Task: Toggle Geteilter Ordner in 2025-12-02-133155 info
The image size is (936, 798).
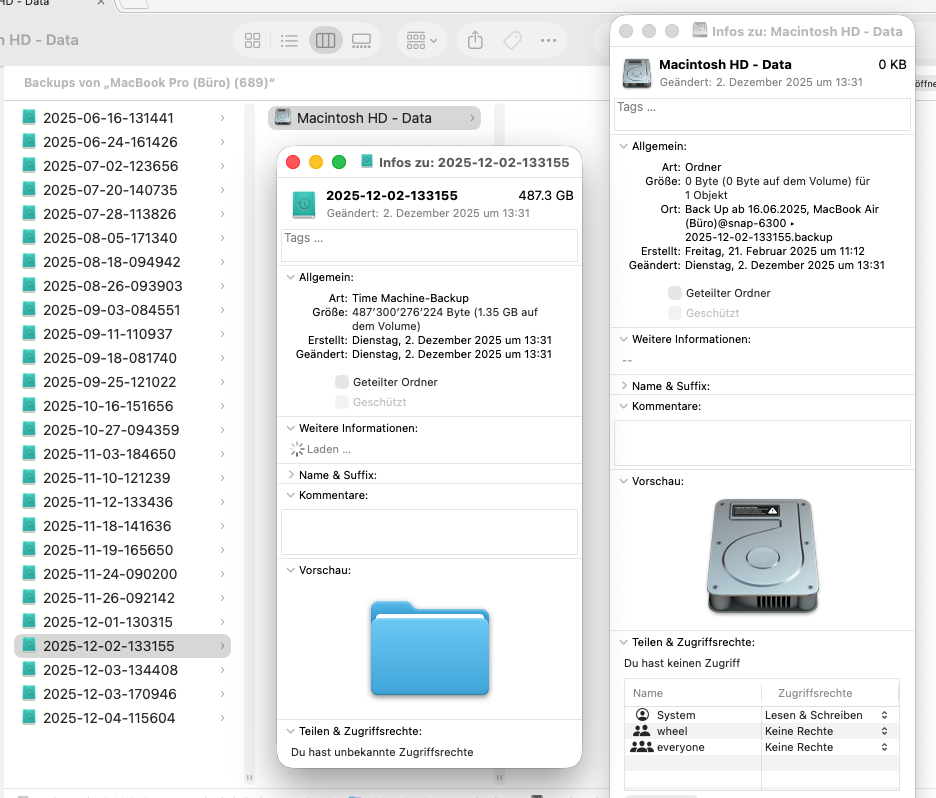Action: 342,382
